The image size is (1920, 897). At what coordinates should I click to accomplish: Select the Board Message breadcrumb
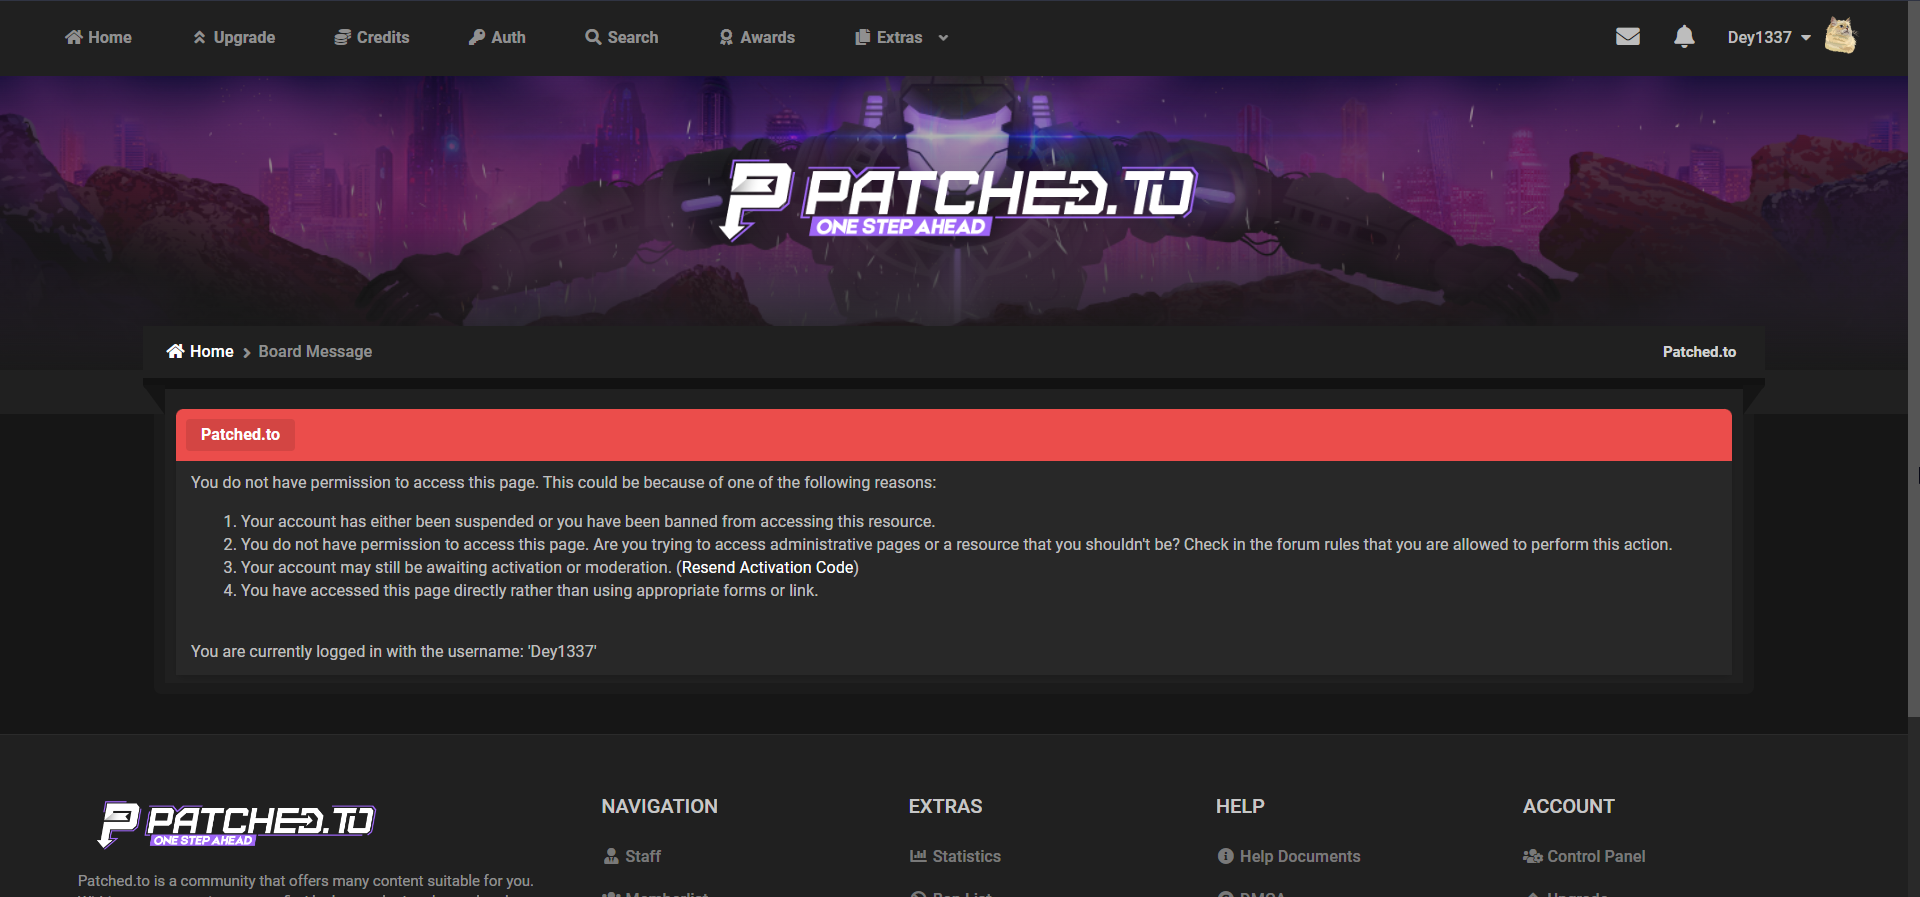tap(315, 352)
